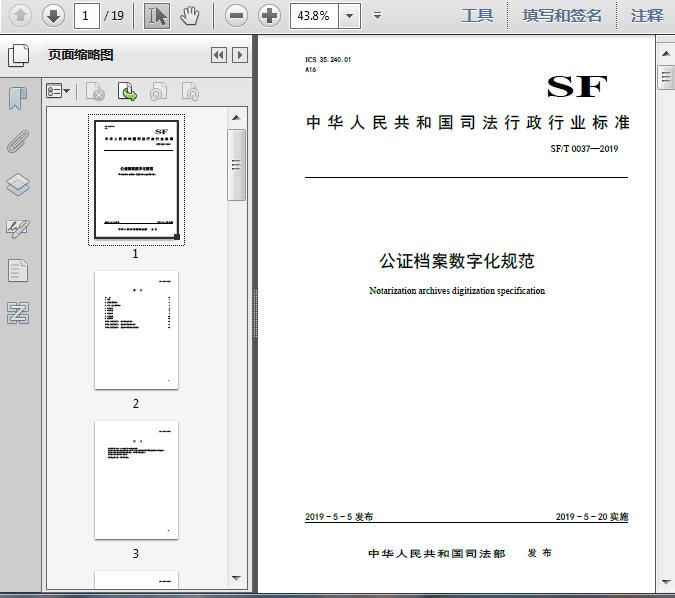Click the 43.8% zoom level field
Screen dimensions: 675x598
click(314, 16)
